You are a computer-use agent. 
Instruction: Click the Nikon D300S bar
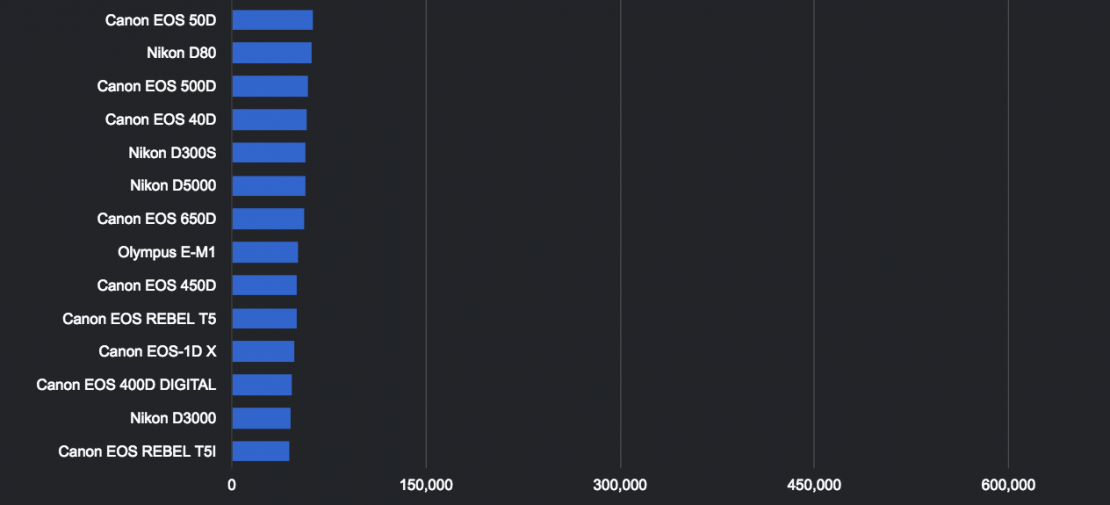pos(268,153)
